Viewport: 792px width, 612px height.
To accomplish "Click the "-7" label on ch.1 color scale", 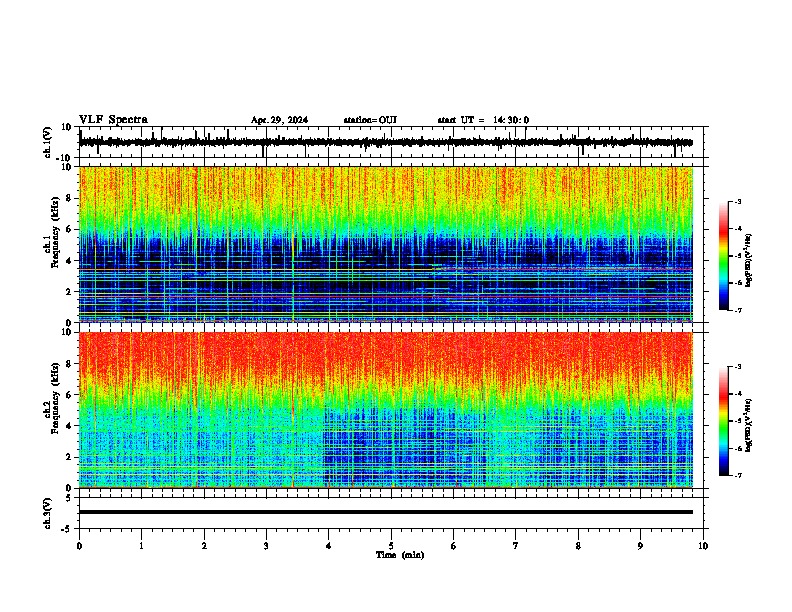I will pos(738,310).
